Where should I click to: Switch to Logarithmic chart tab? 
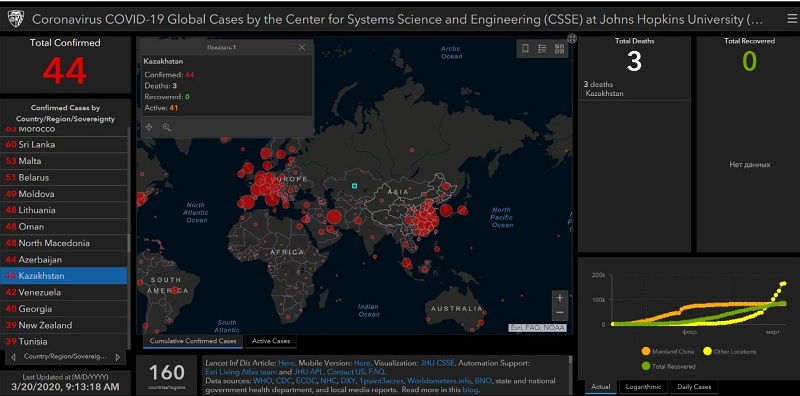tap(643, 387)
